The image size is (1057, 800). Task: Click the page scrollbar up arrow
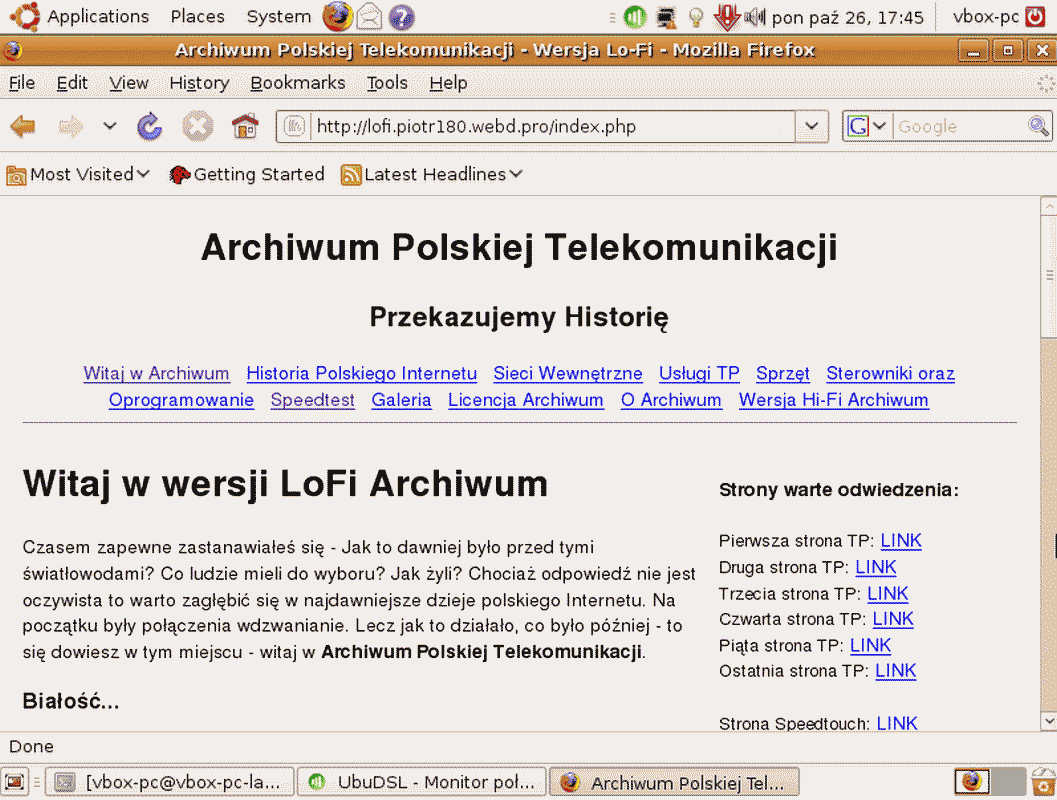pyautogui.click(x=1049, y=206)
